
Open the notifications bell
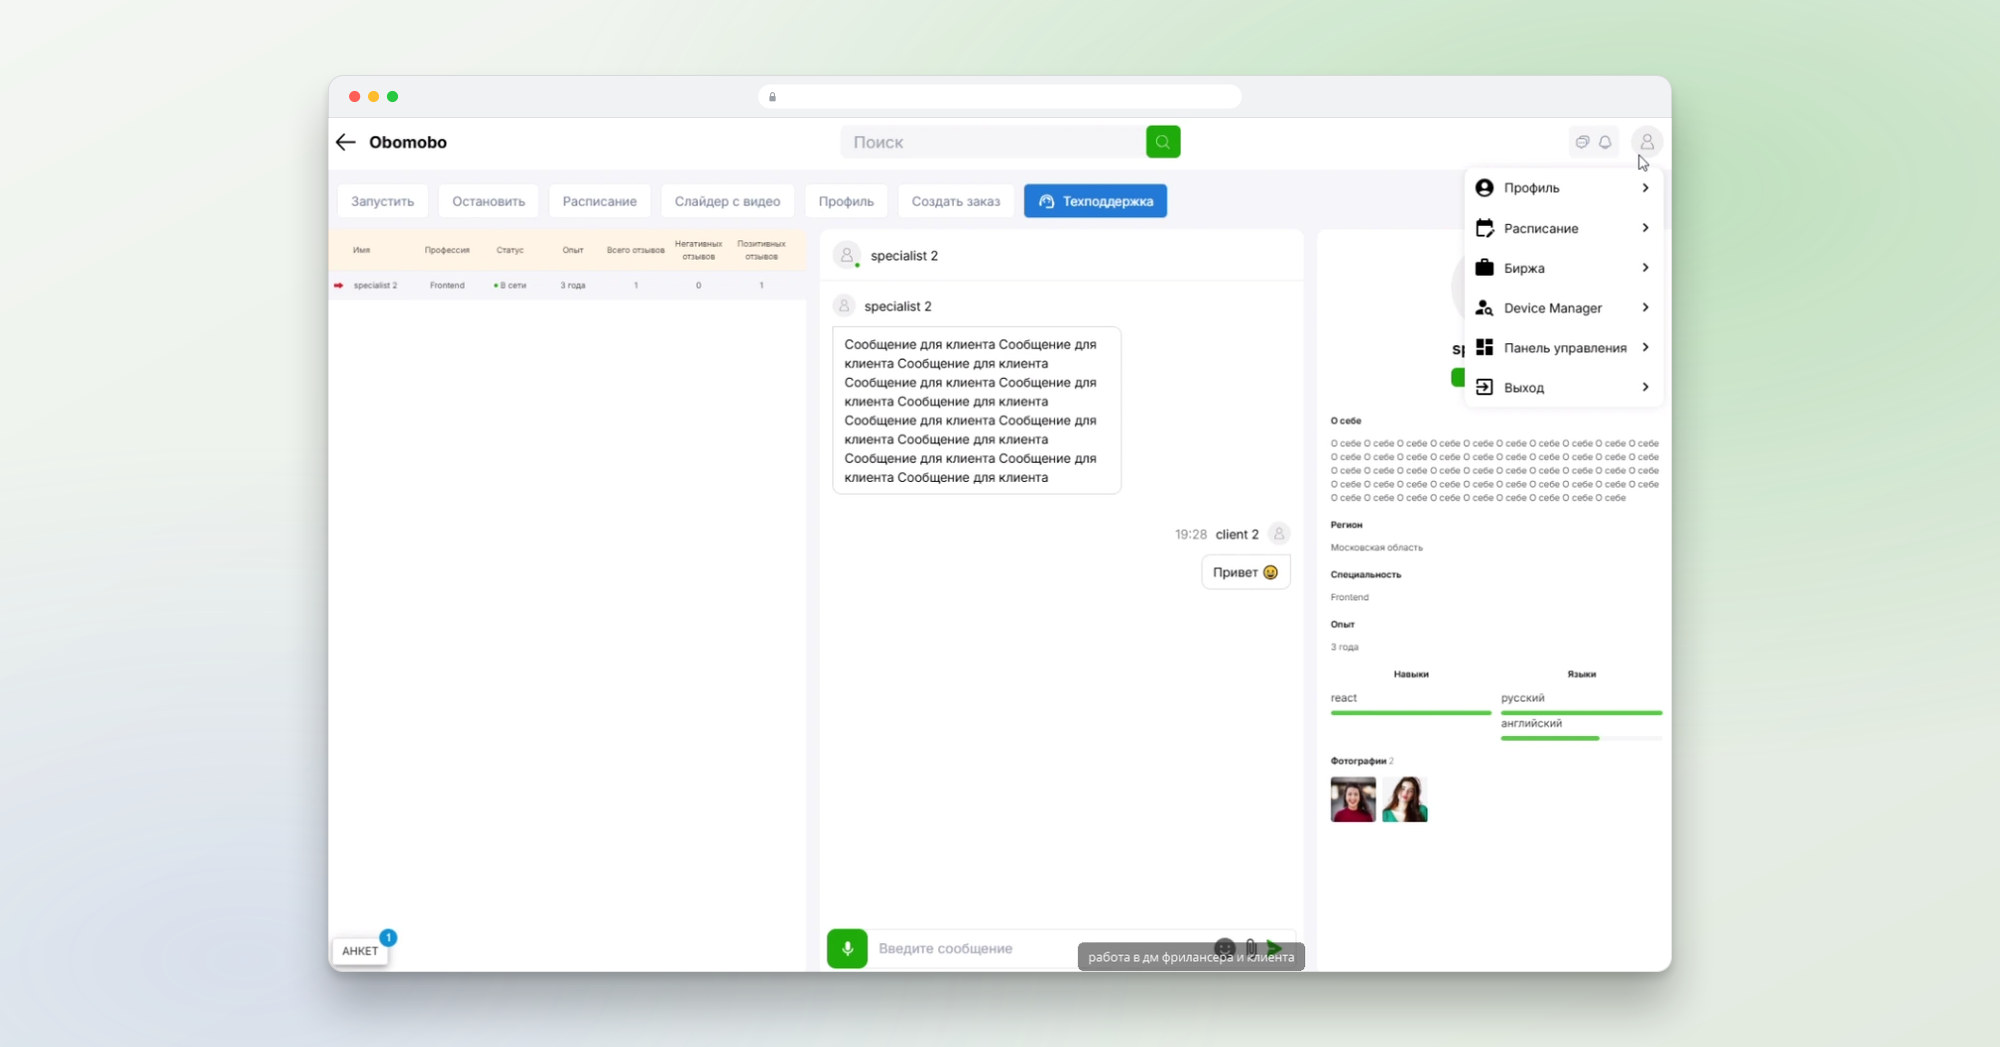[1605, 142]
